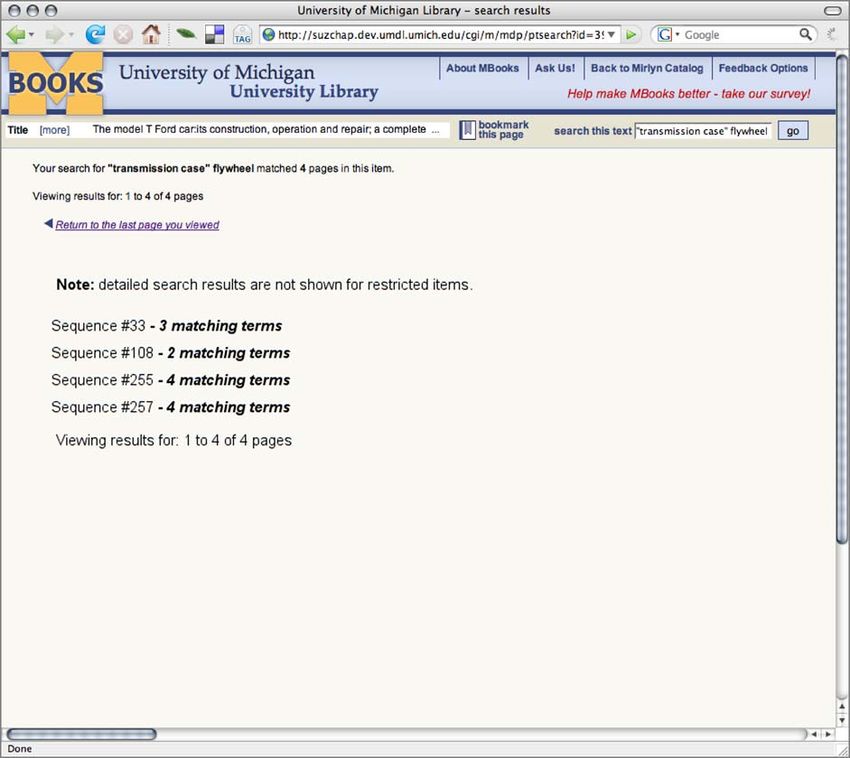Click the toolbar toggle pill button in title bar

click(832, 10)
